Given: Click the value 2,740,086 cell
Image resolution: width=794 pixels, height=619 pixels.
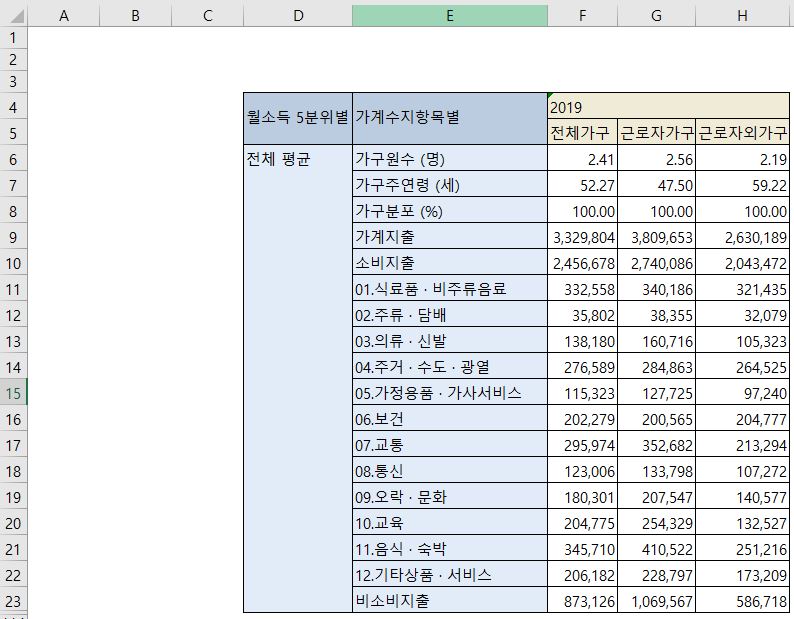Looking at the screenshot, I should [656, 262].
